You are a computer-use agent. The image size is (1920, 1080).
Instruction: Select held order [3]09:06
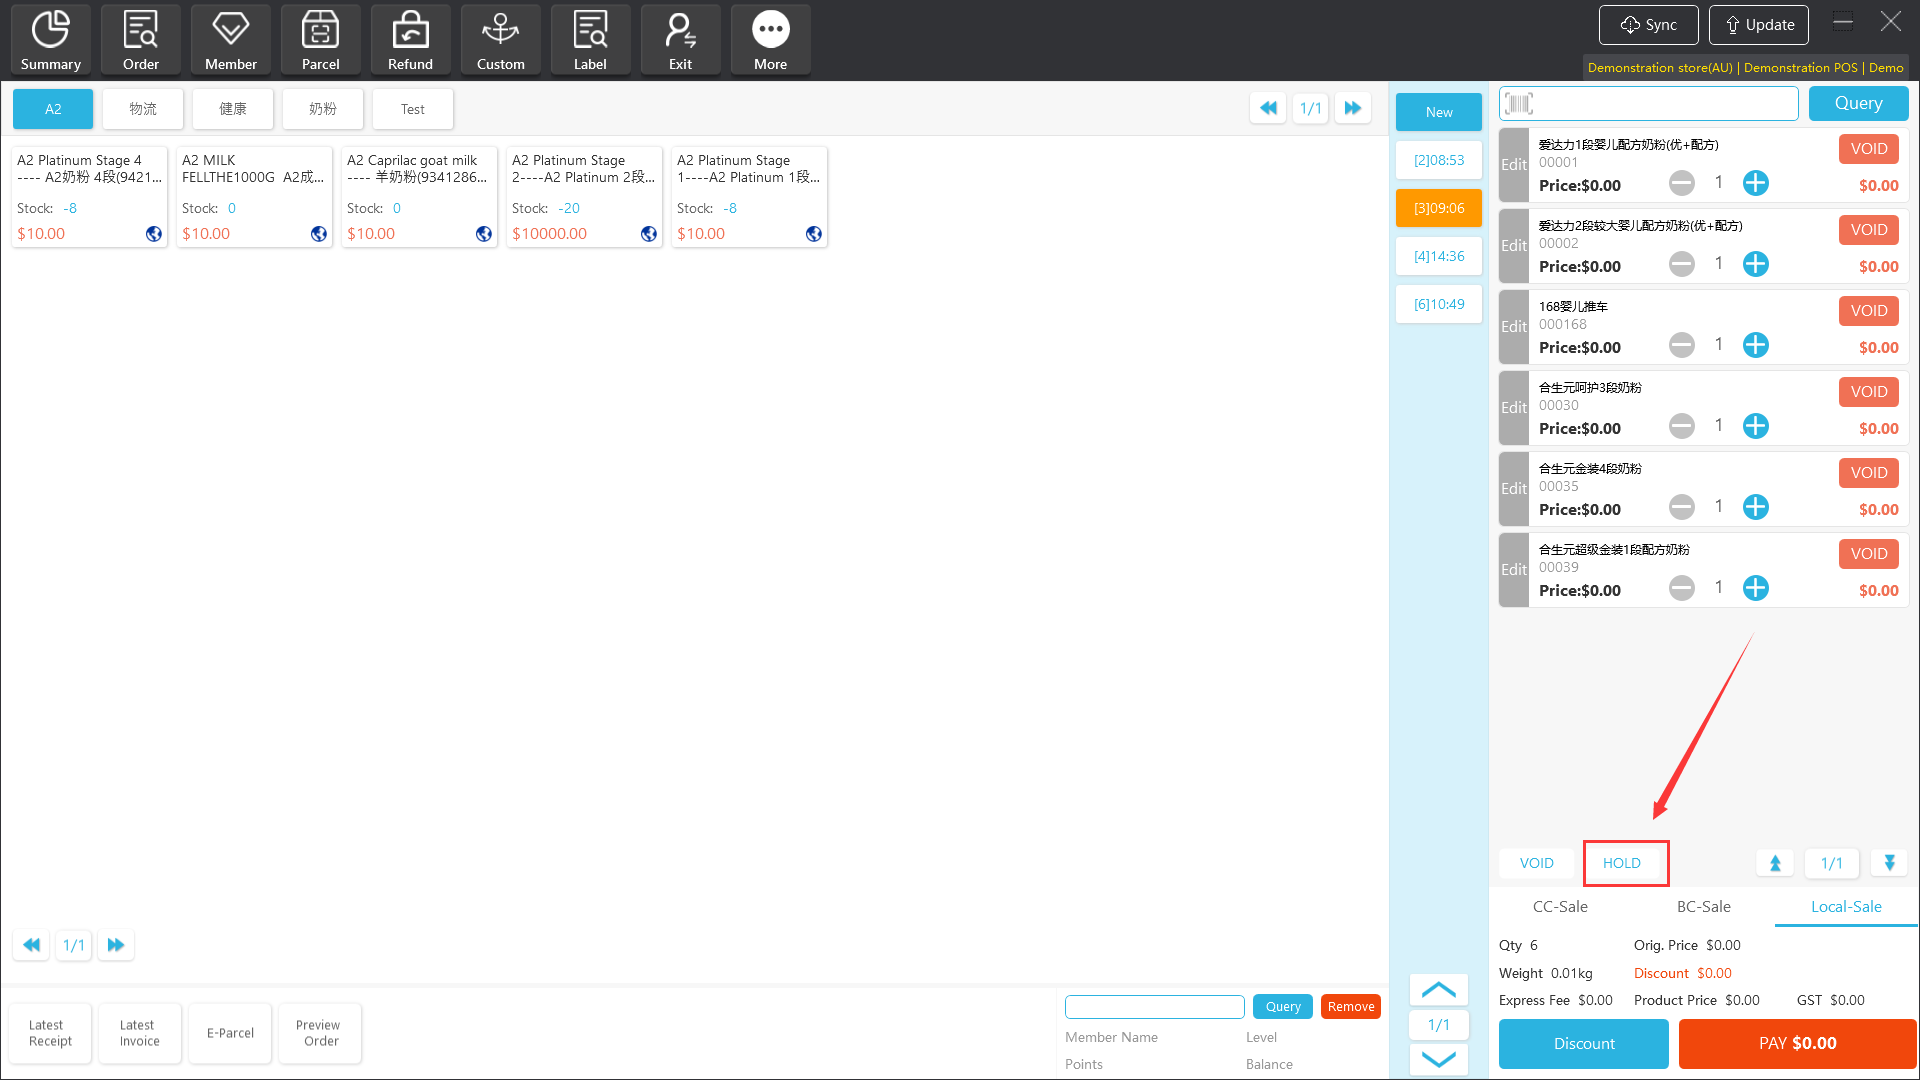[x=1438, y=208]
